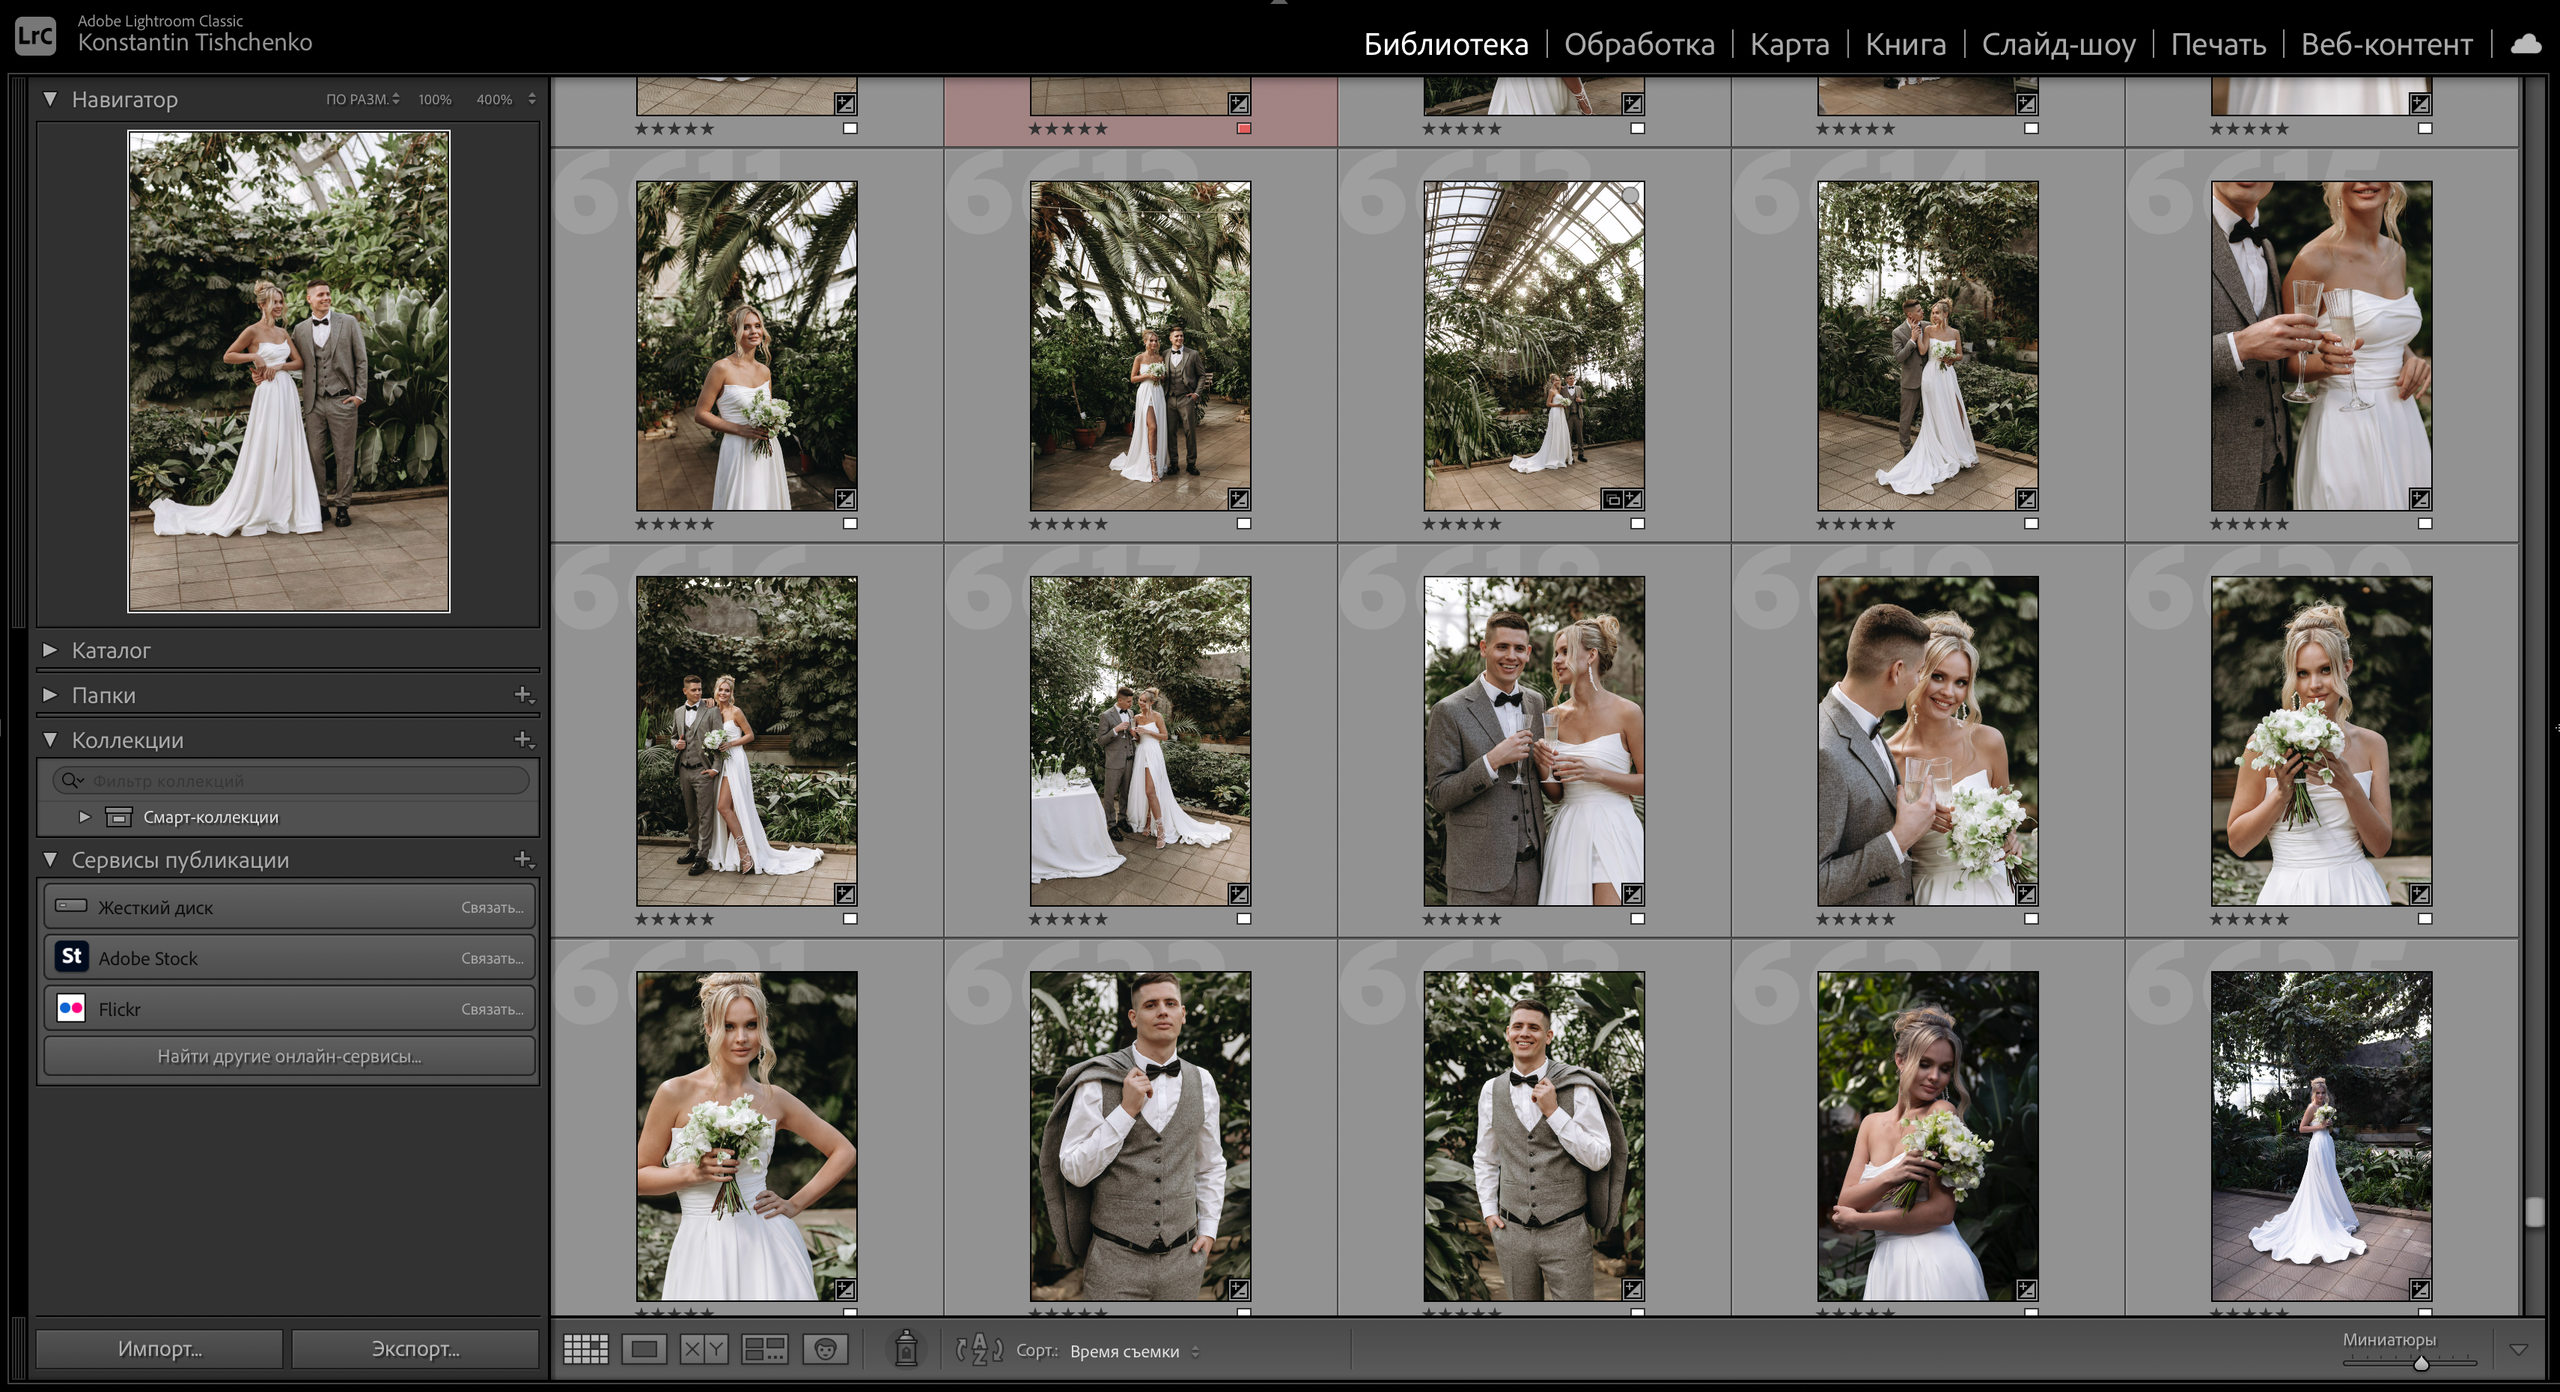2560x1392 pixels.
Task: Create collection with Коллекции plus icon
Action: click(523, 740)
